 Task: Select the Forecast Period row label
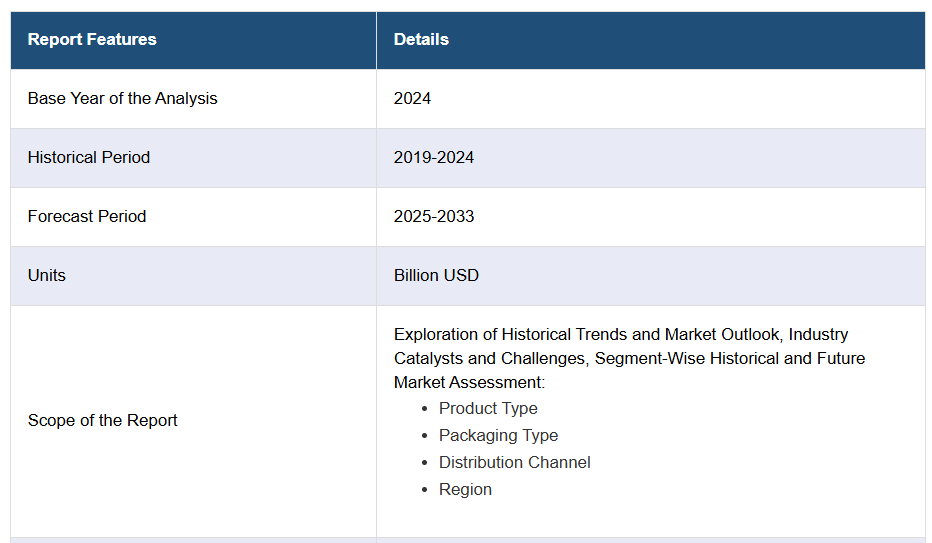coord(87,217)
